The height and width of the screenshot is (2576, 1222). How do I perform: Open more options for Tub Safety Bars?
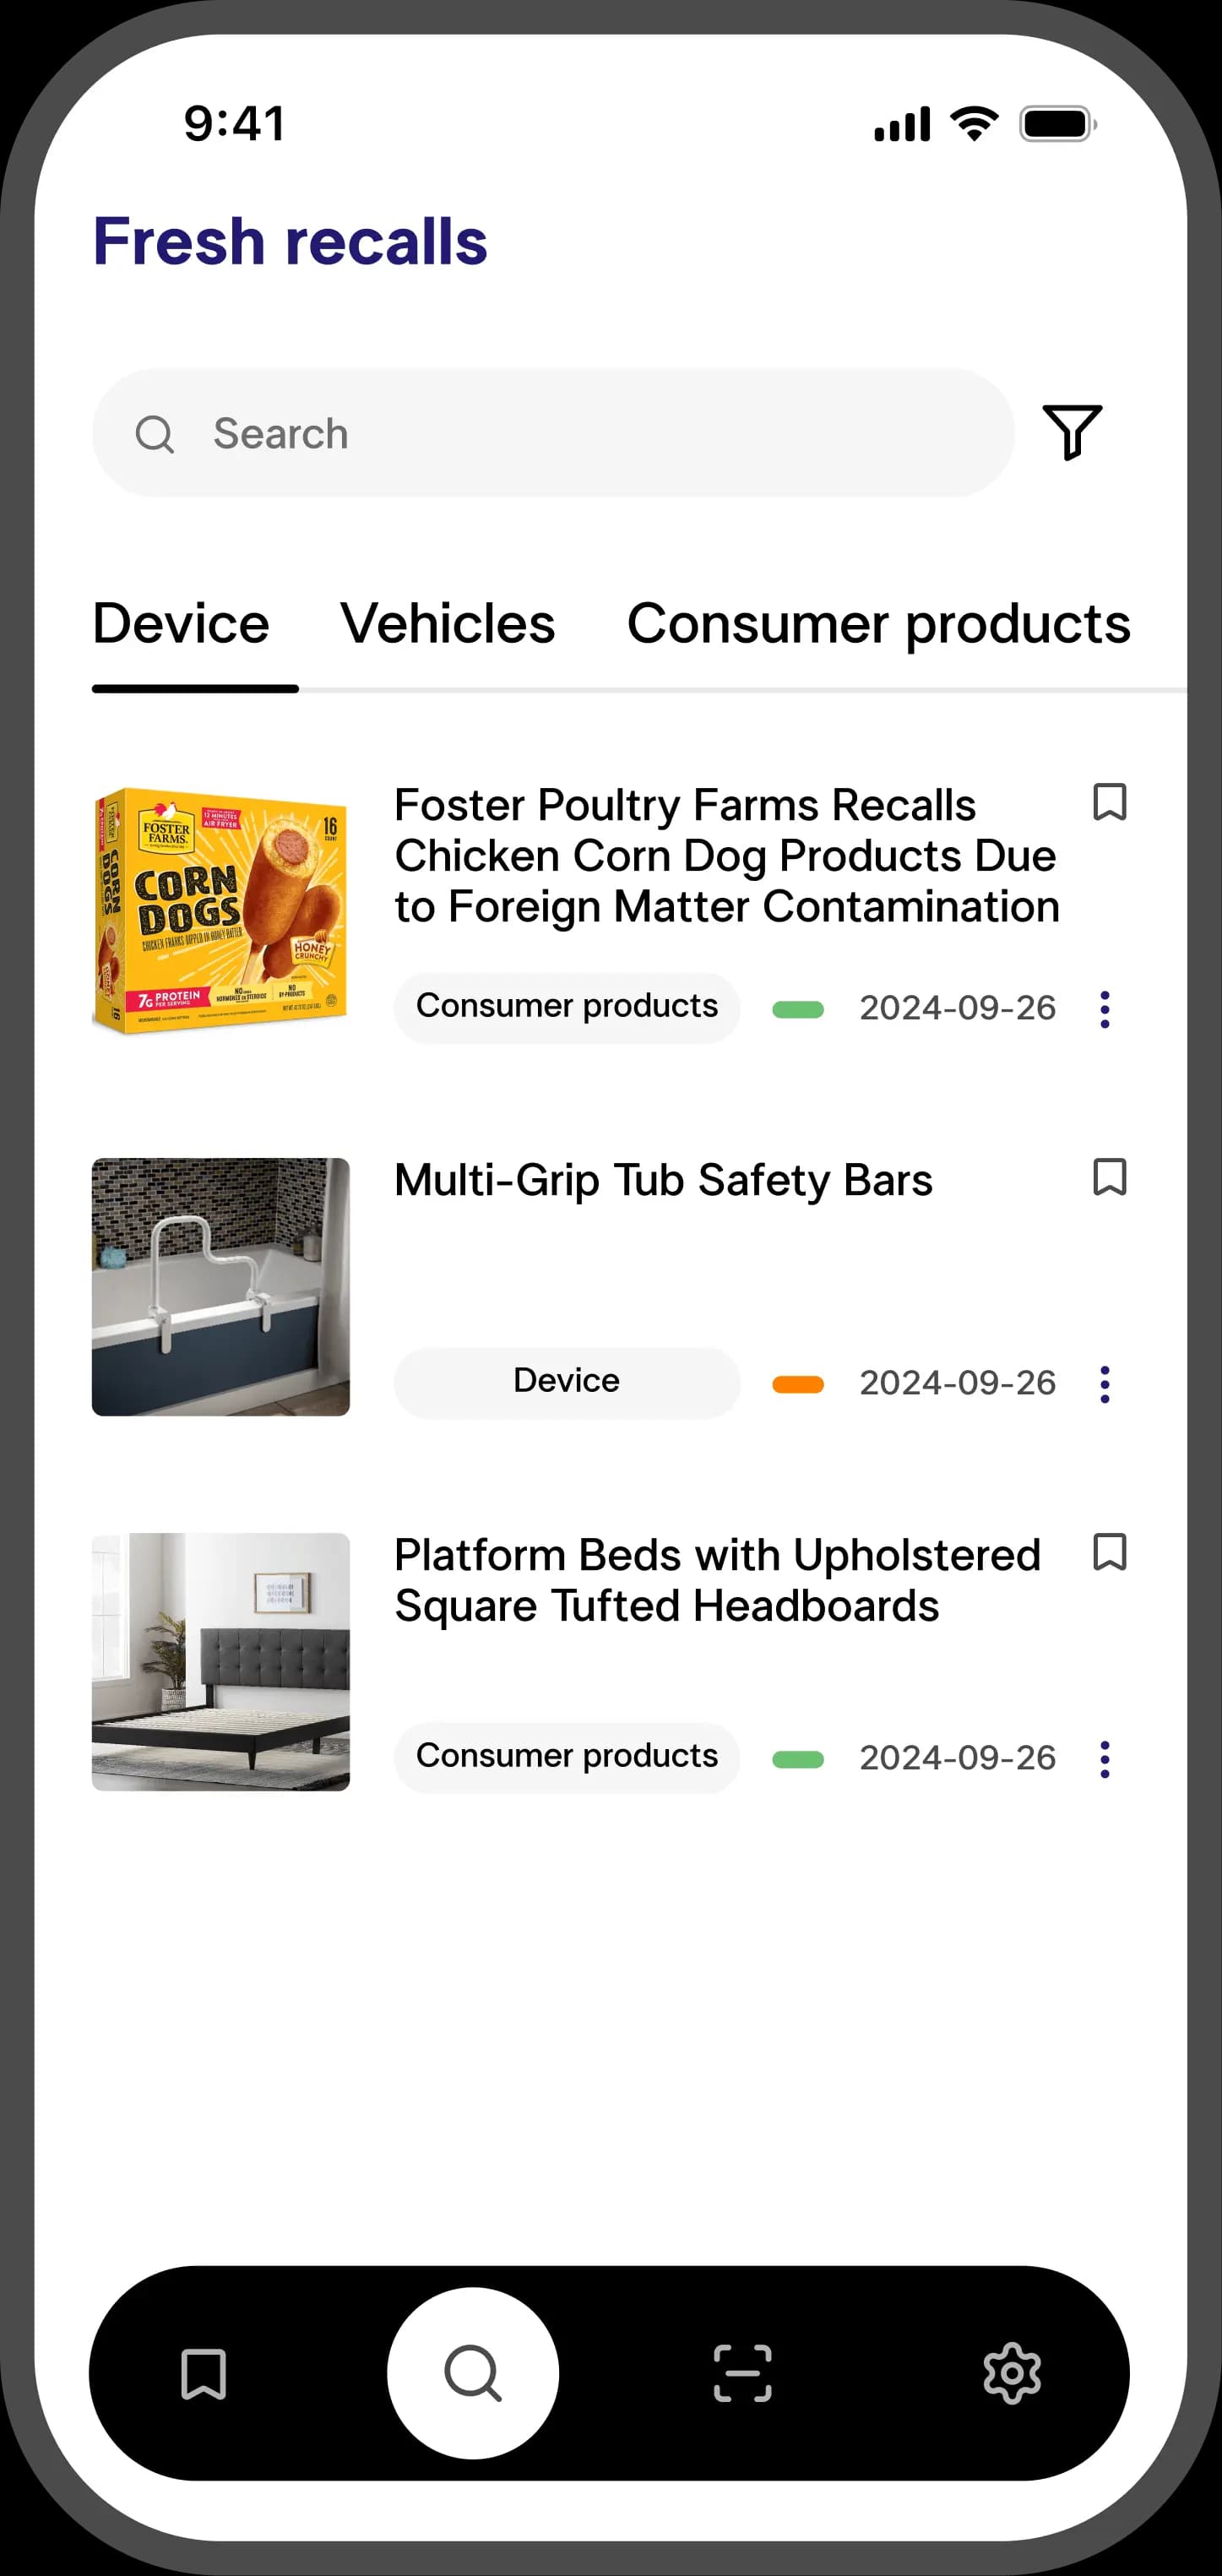point(1104,1384)
